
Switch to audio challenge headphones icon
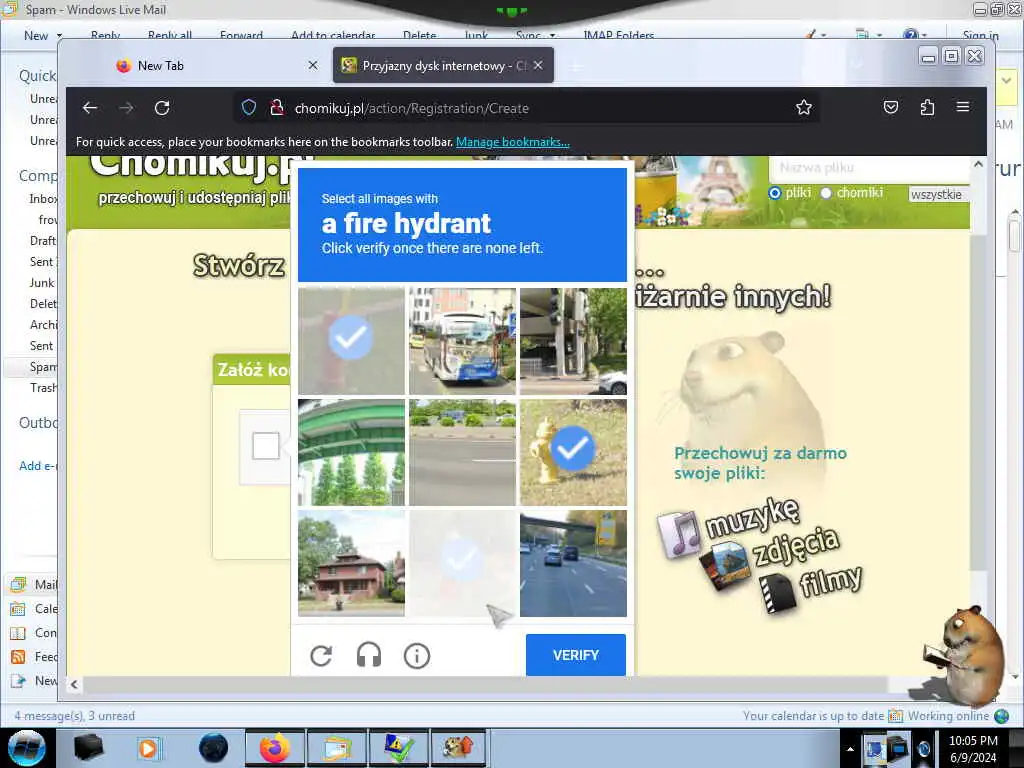tap(369, 654)
